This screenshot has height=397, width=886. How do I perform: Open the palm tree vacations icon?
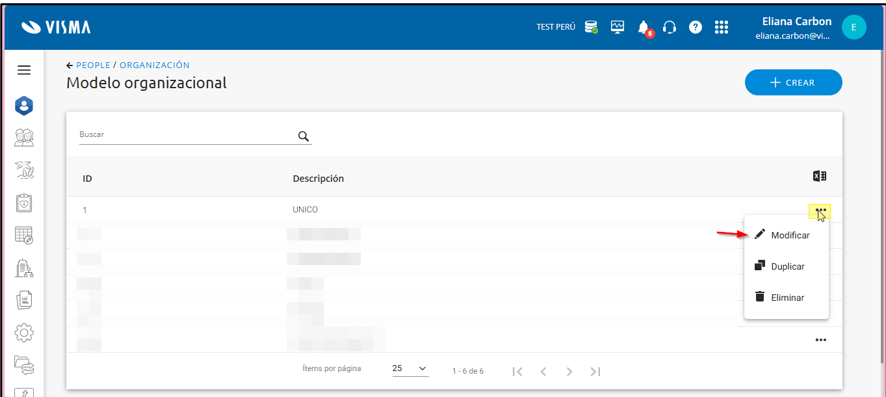(24, 169)
